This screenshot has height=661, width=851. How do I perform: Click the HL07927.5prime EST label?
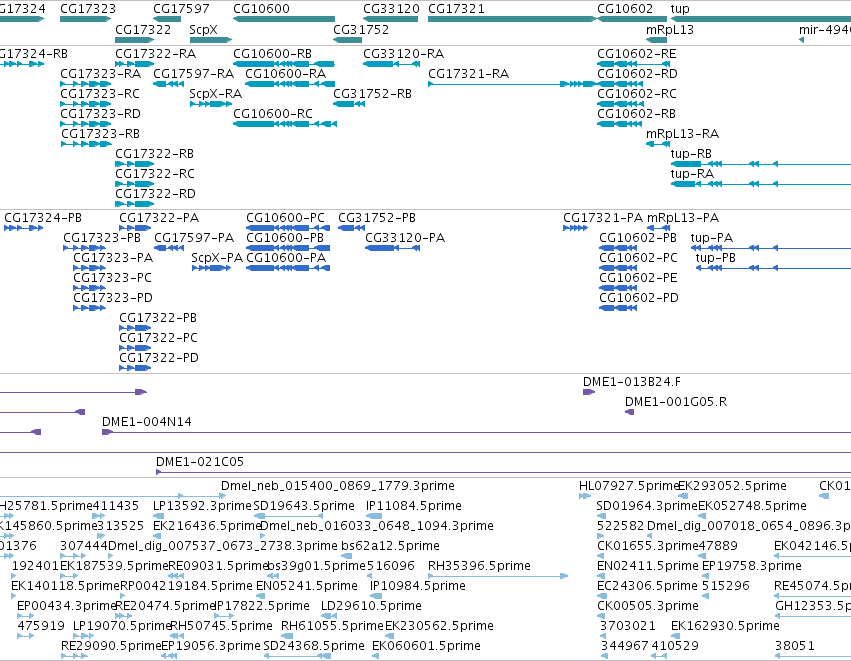click(630, 486)
